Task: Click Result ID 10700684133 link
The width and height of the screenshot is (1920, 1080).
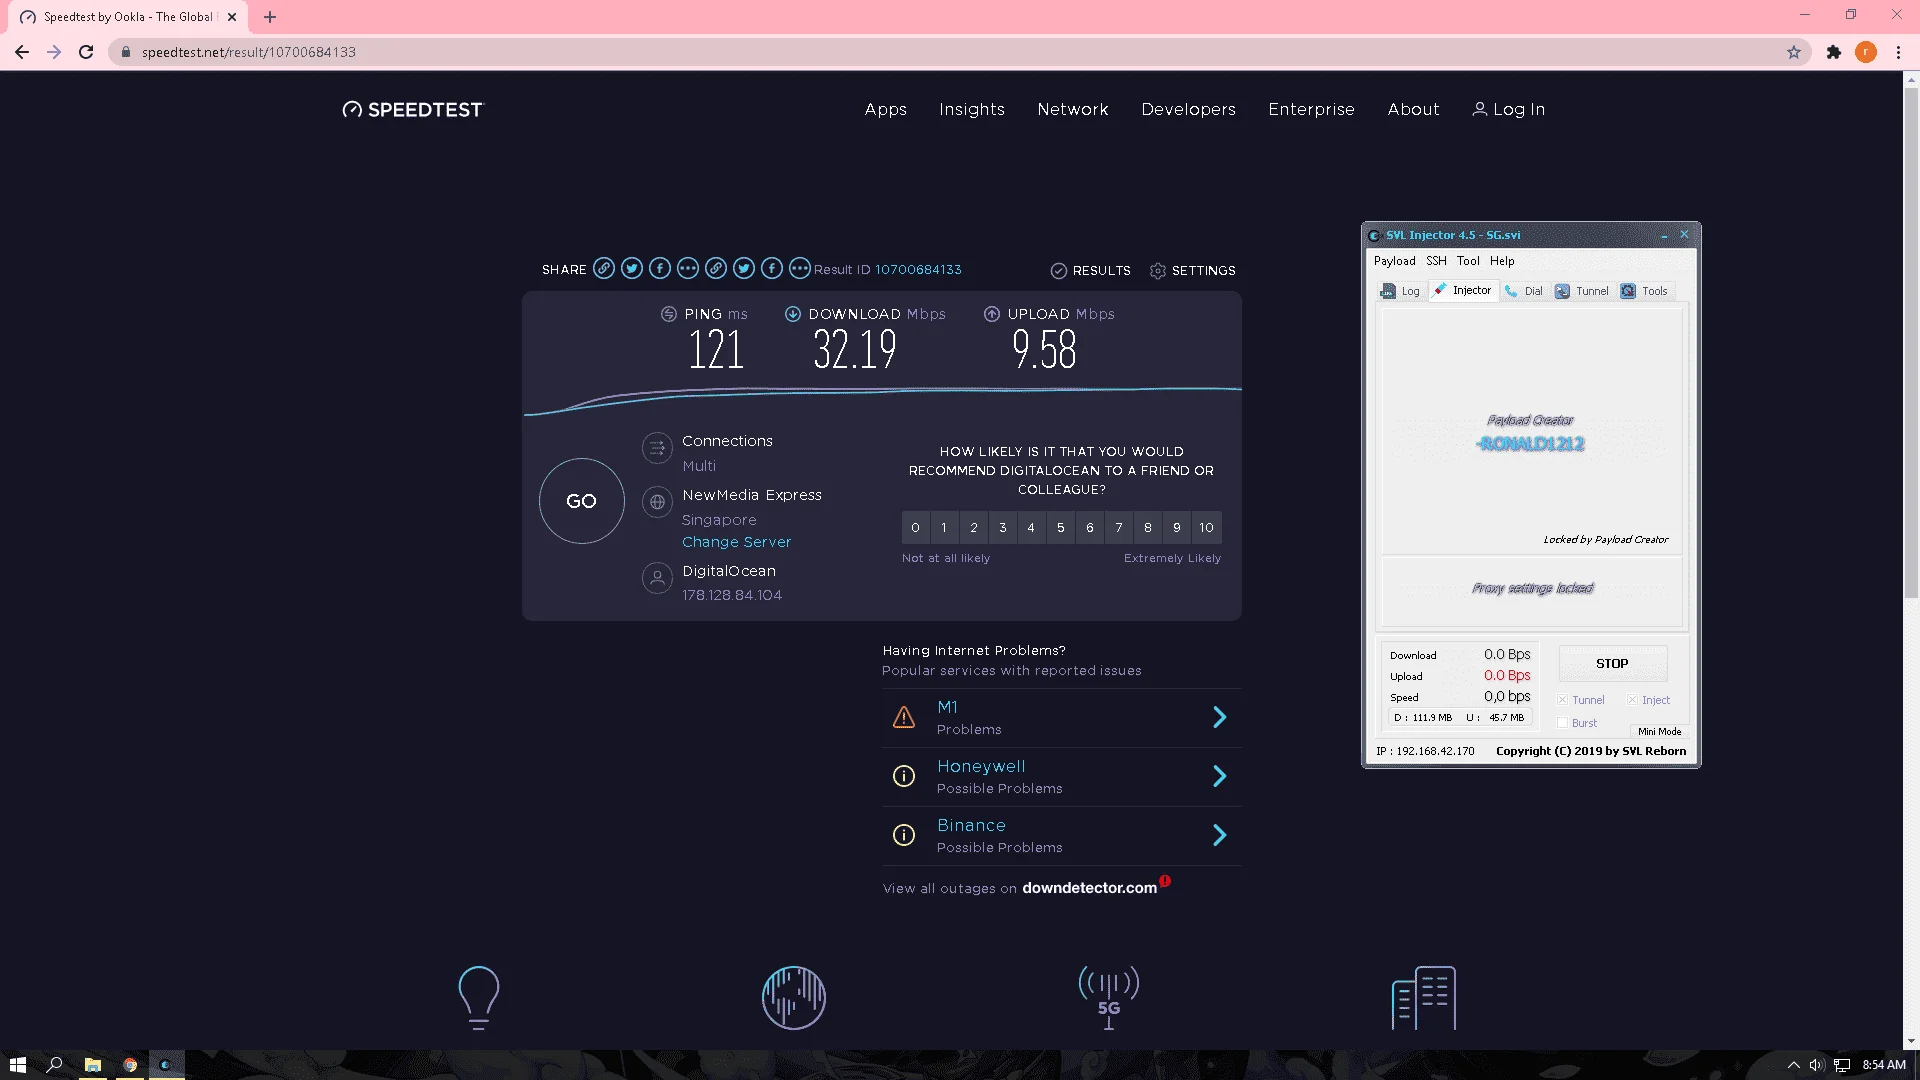Action: [918, 270]
